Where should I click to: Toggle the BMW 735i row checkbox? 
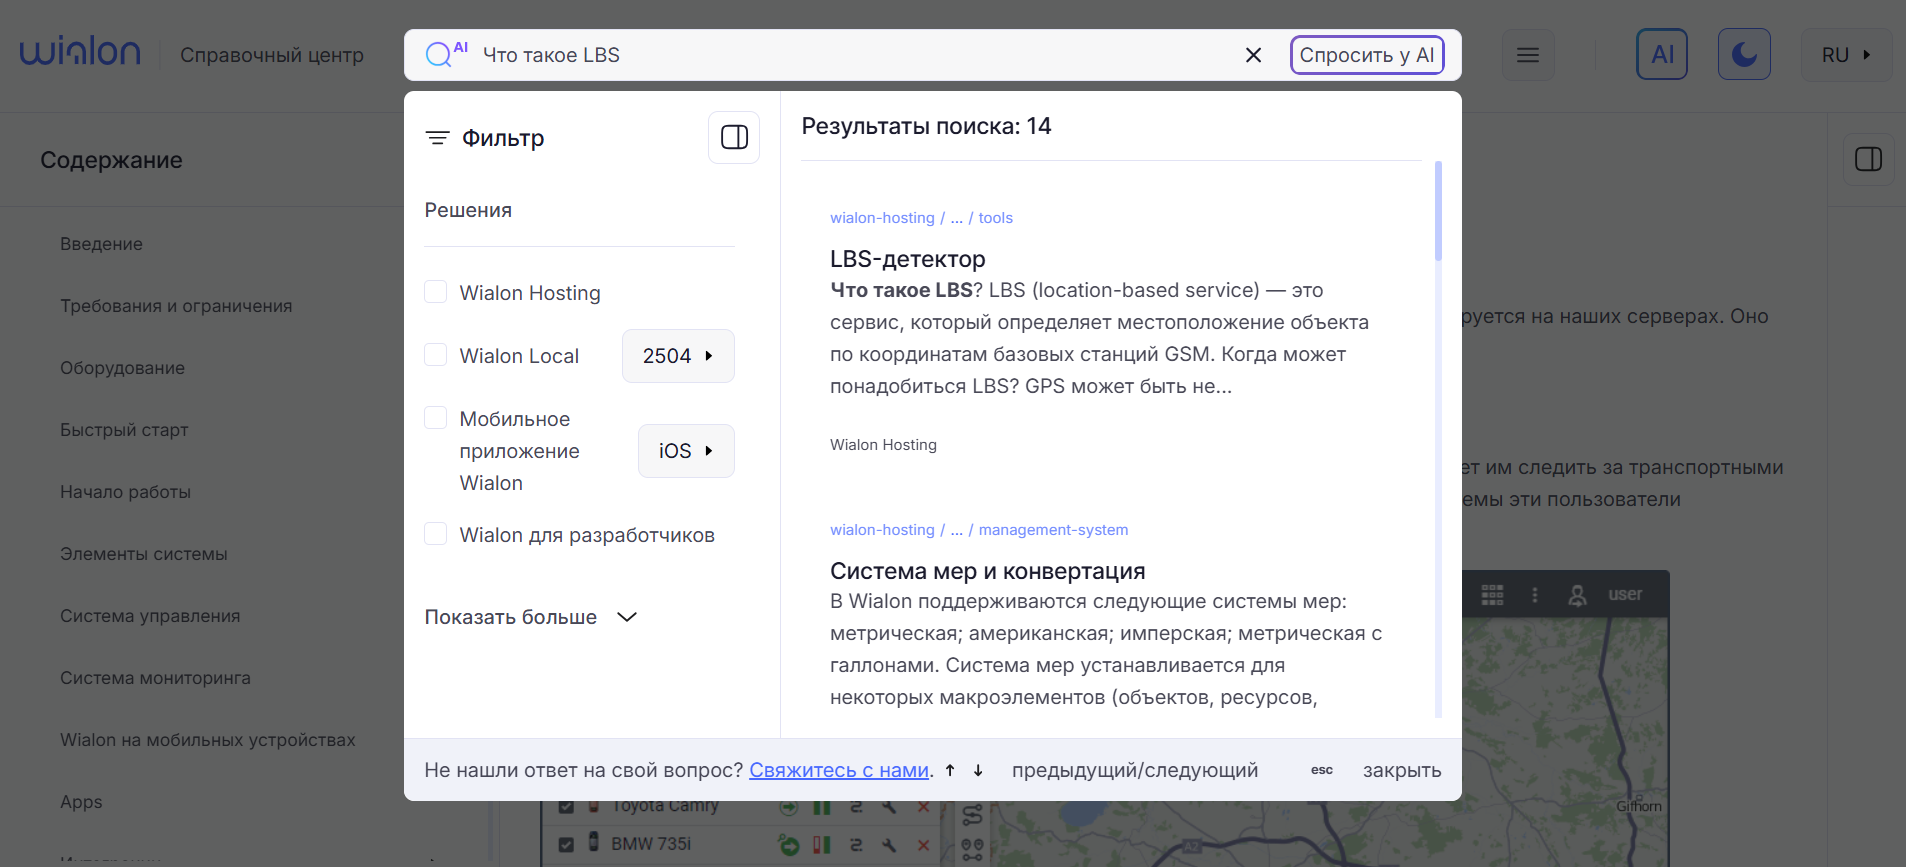(x=566, y=845)
